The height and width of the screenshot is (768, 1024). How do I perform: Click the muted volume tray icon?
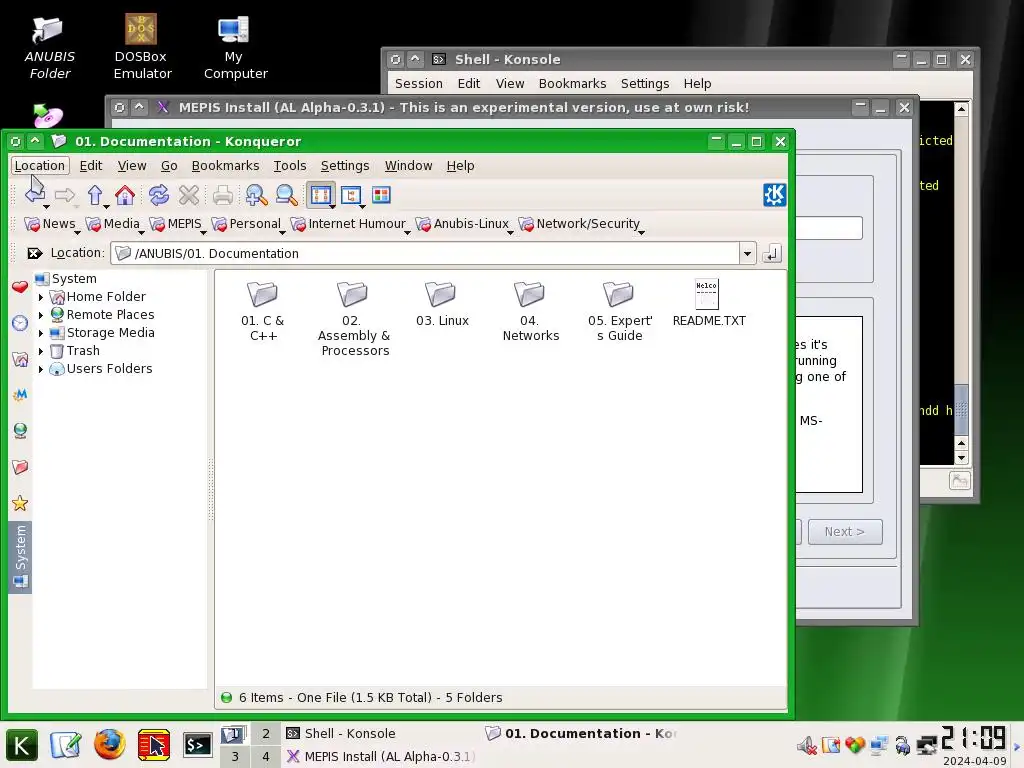807,745
